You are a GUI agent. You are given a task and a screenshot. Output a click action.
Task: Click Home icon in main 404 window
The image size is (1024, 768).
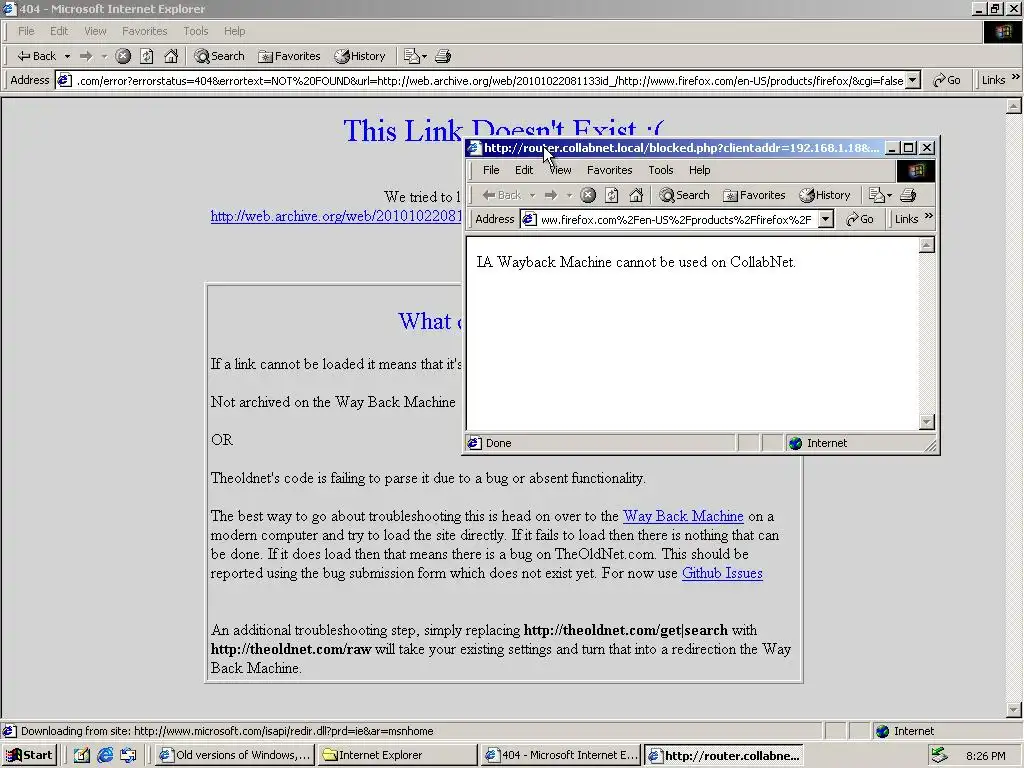(171, 56)
